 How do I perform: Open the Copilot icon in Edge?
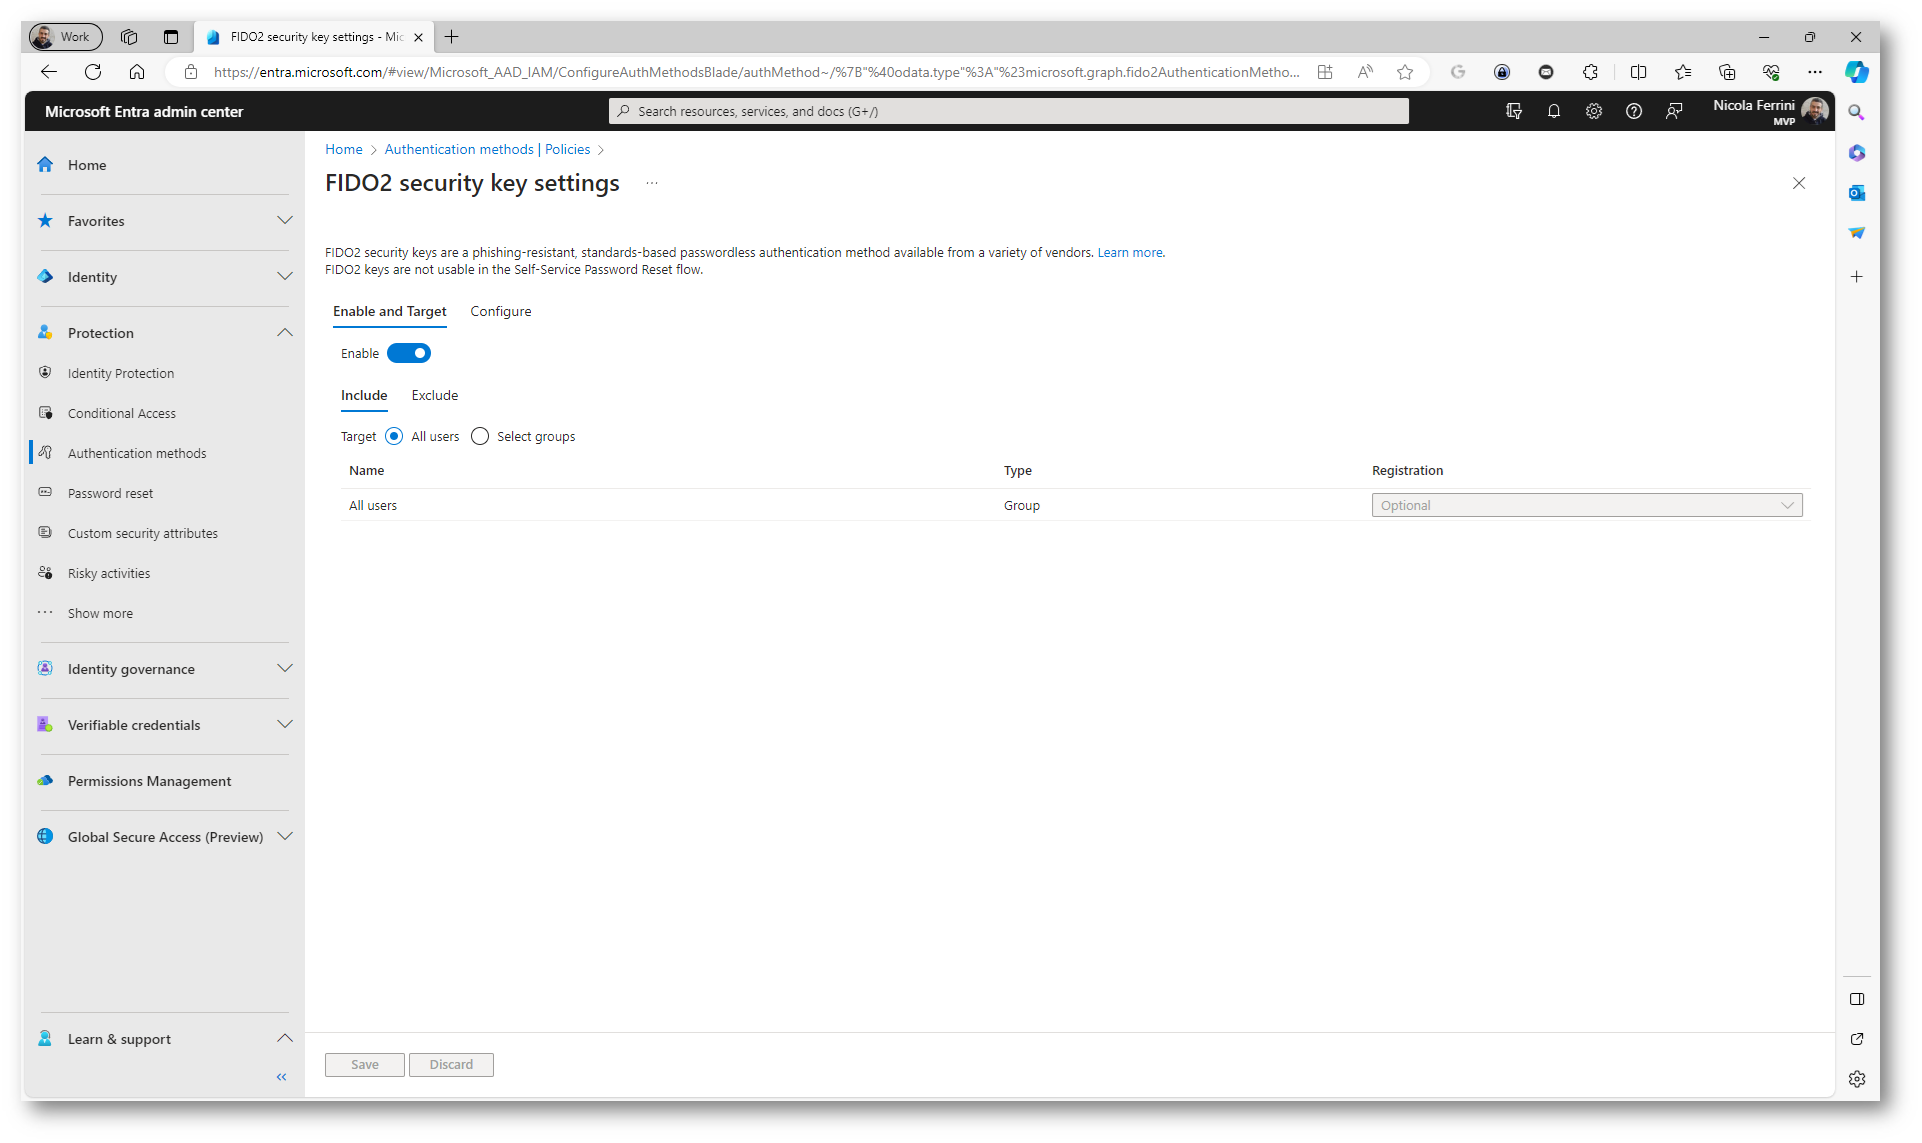[1857, 72]
